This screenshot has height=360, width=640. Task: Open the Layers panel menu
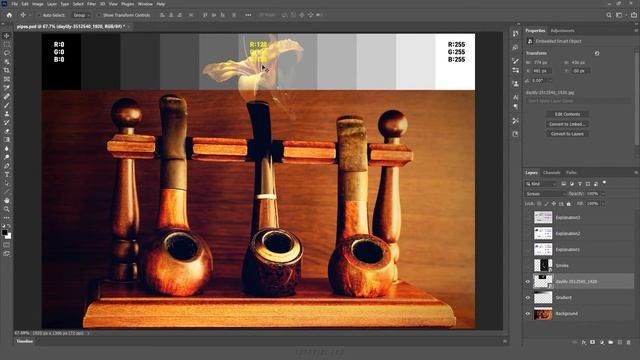(636, 173)
